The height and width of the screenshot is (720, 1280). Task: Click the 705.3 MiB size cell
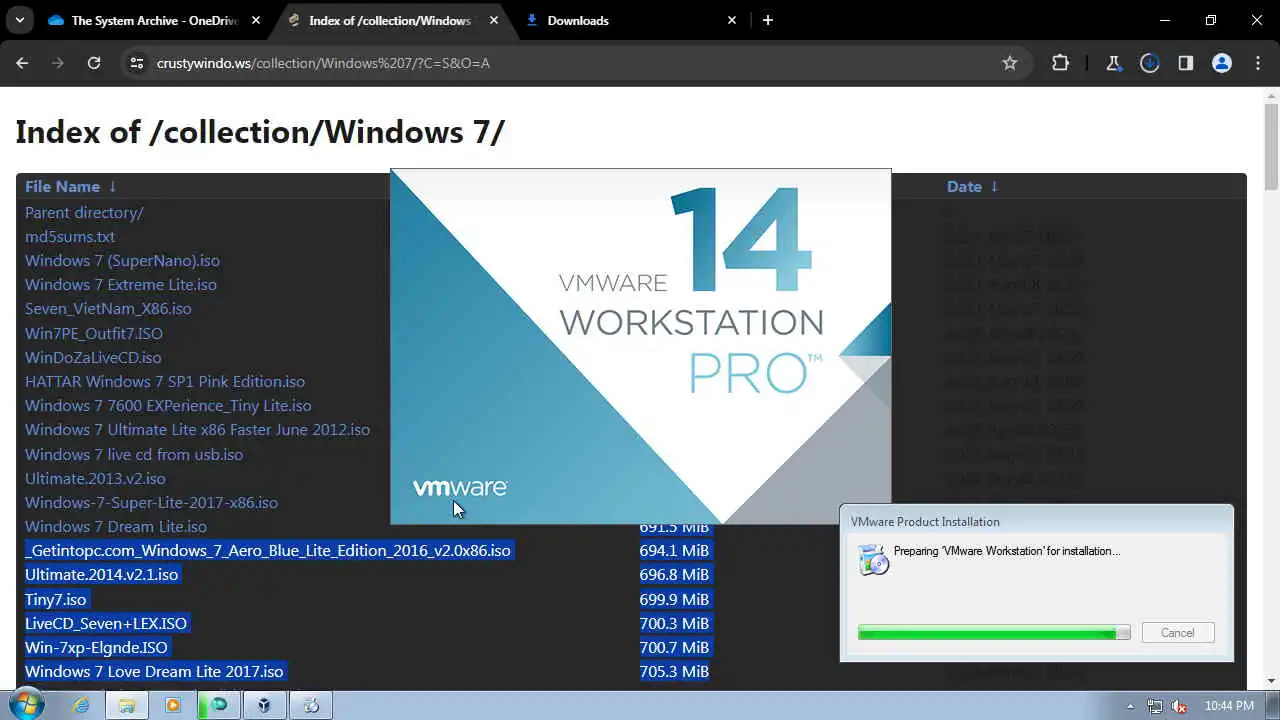(674, 671)
